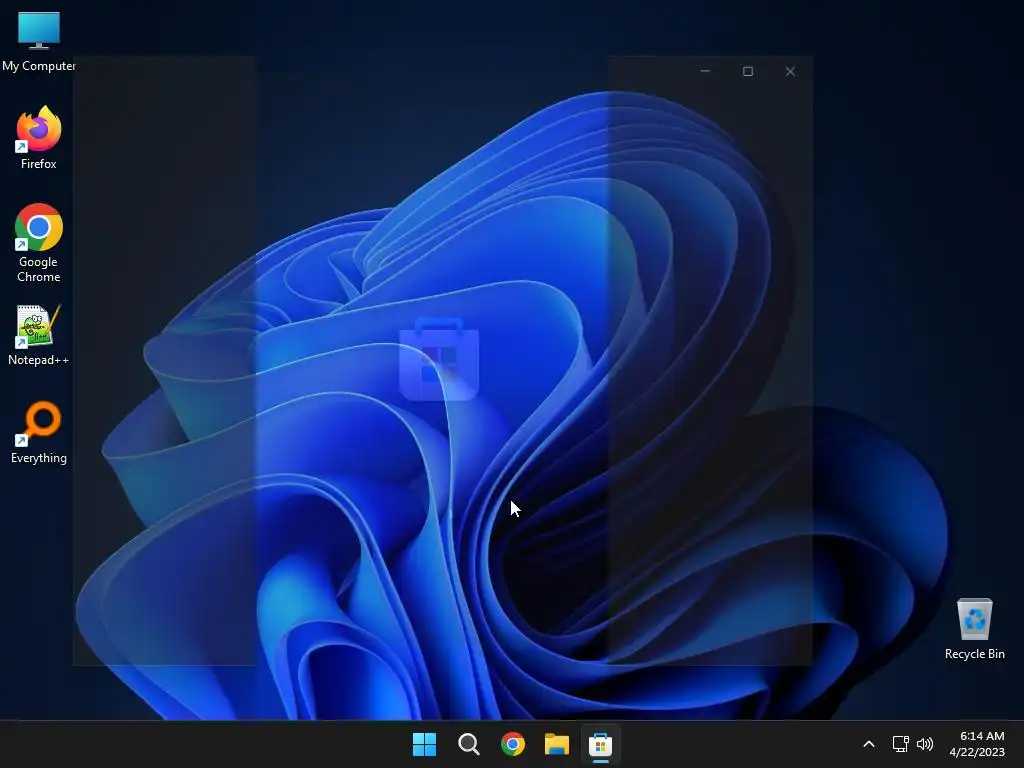Minimize the loading Microsoft Store window
Image resolution: width=1024 pixels, height=768 pixels.
pos(705,71)
